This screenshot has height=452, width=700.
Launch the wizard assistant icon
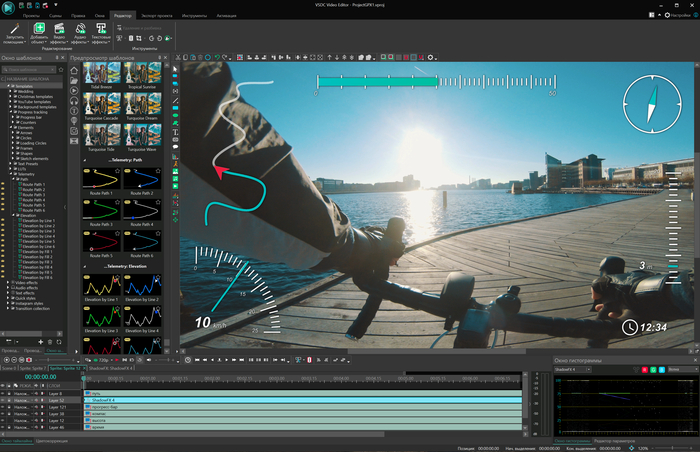tap(14, 33)
